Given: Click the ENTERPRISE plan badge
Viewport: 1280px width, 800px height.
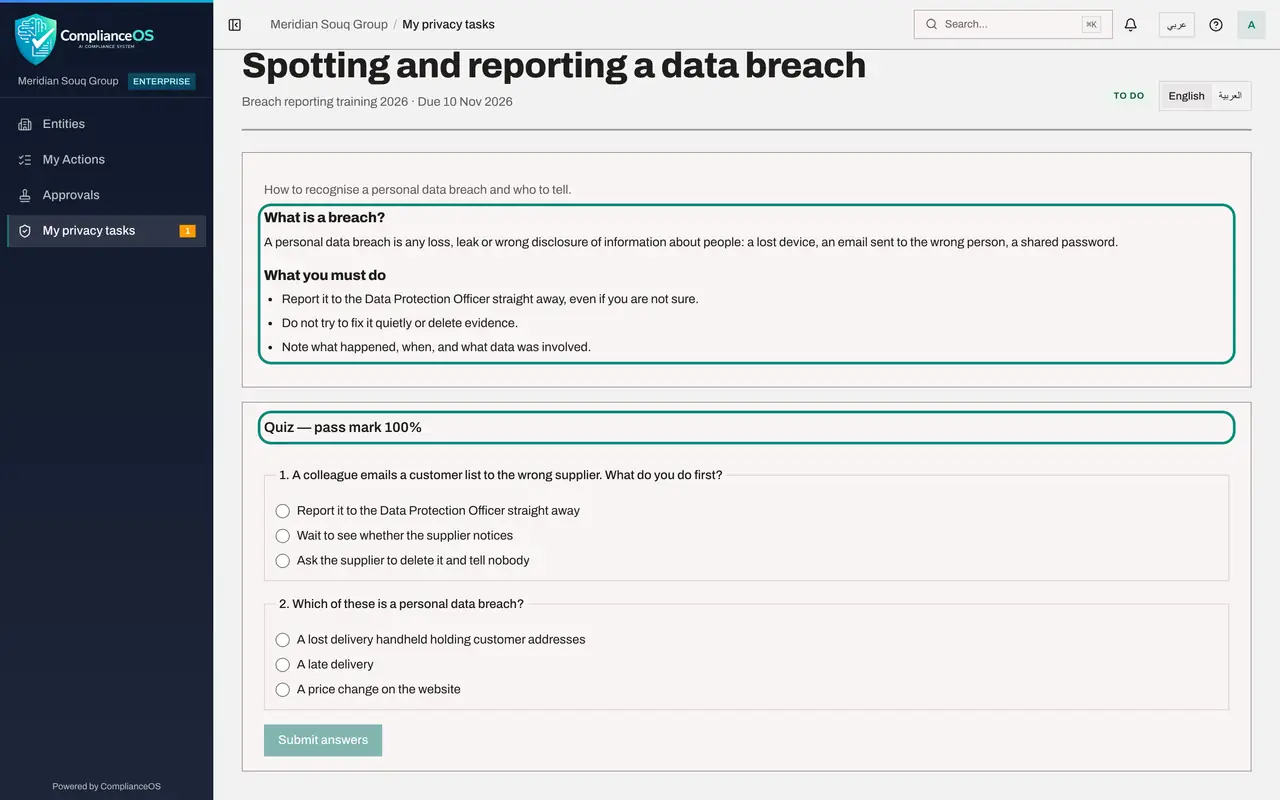Looking at the screenshot, I should [x=162, y=82].
